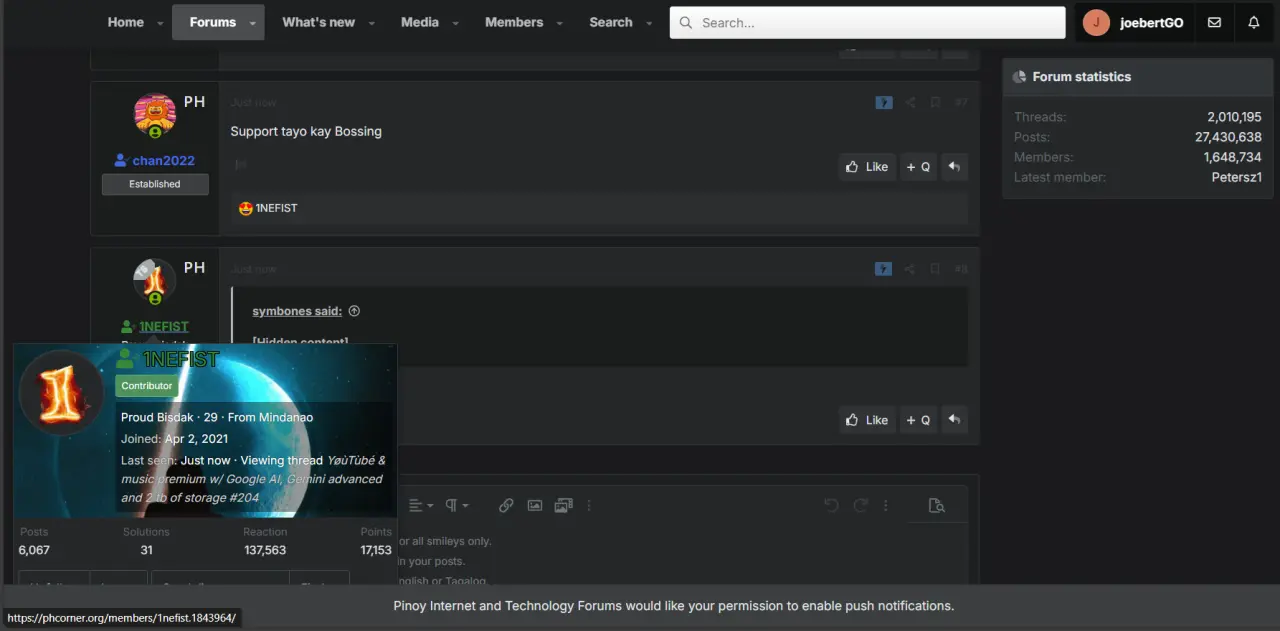Click the heart-eyes reaction emoji under chan2022's post

tap(246, 208)
